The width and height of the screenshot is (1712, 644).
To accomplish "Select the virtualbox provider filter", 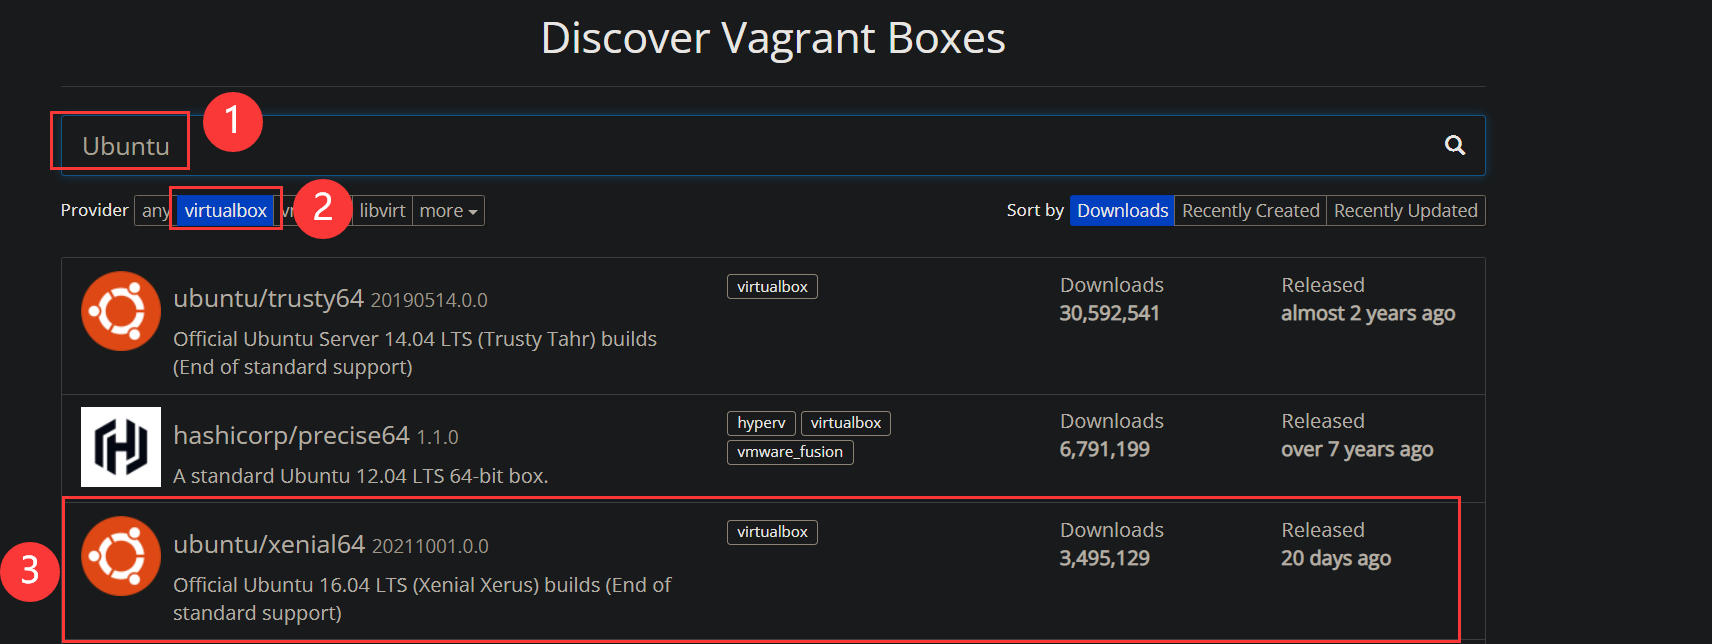I will click(226, 211).
